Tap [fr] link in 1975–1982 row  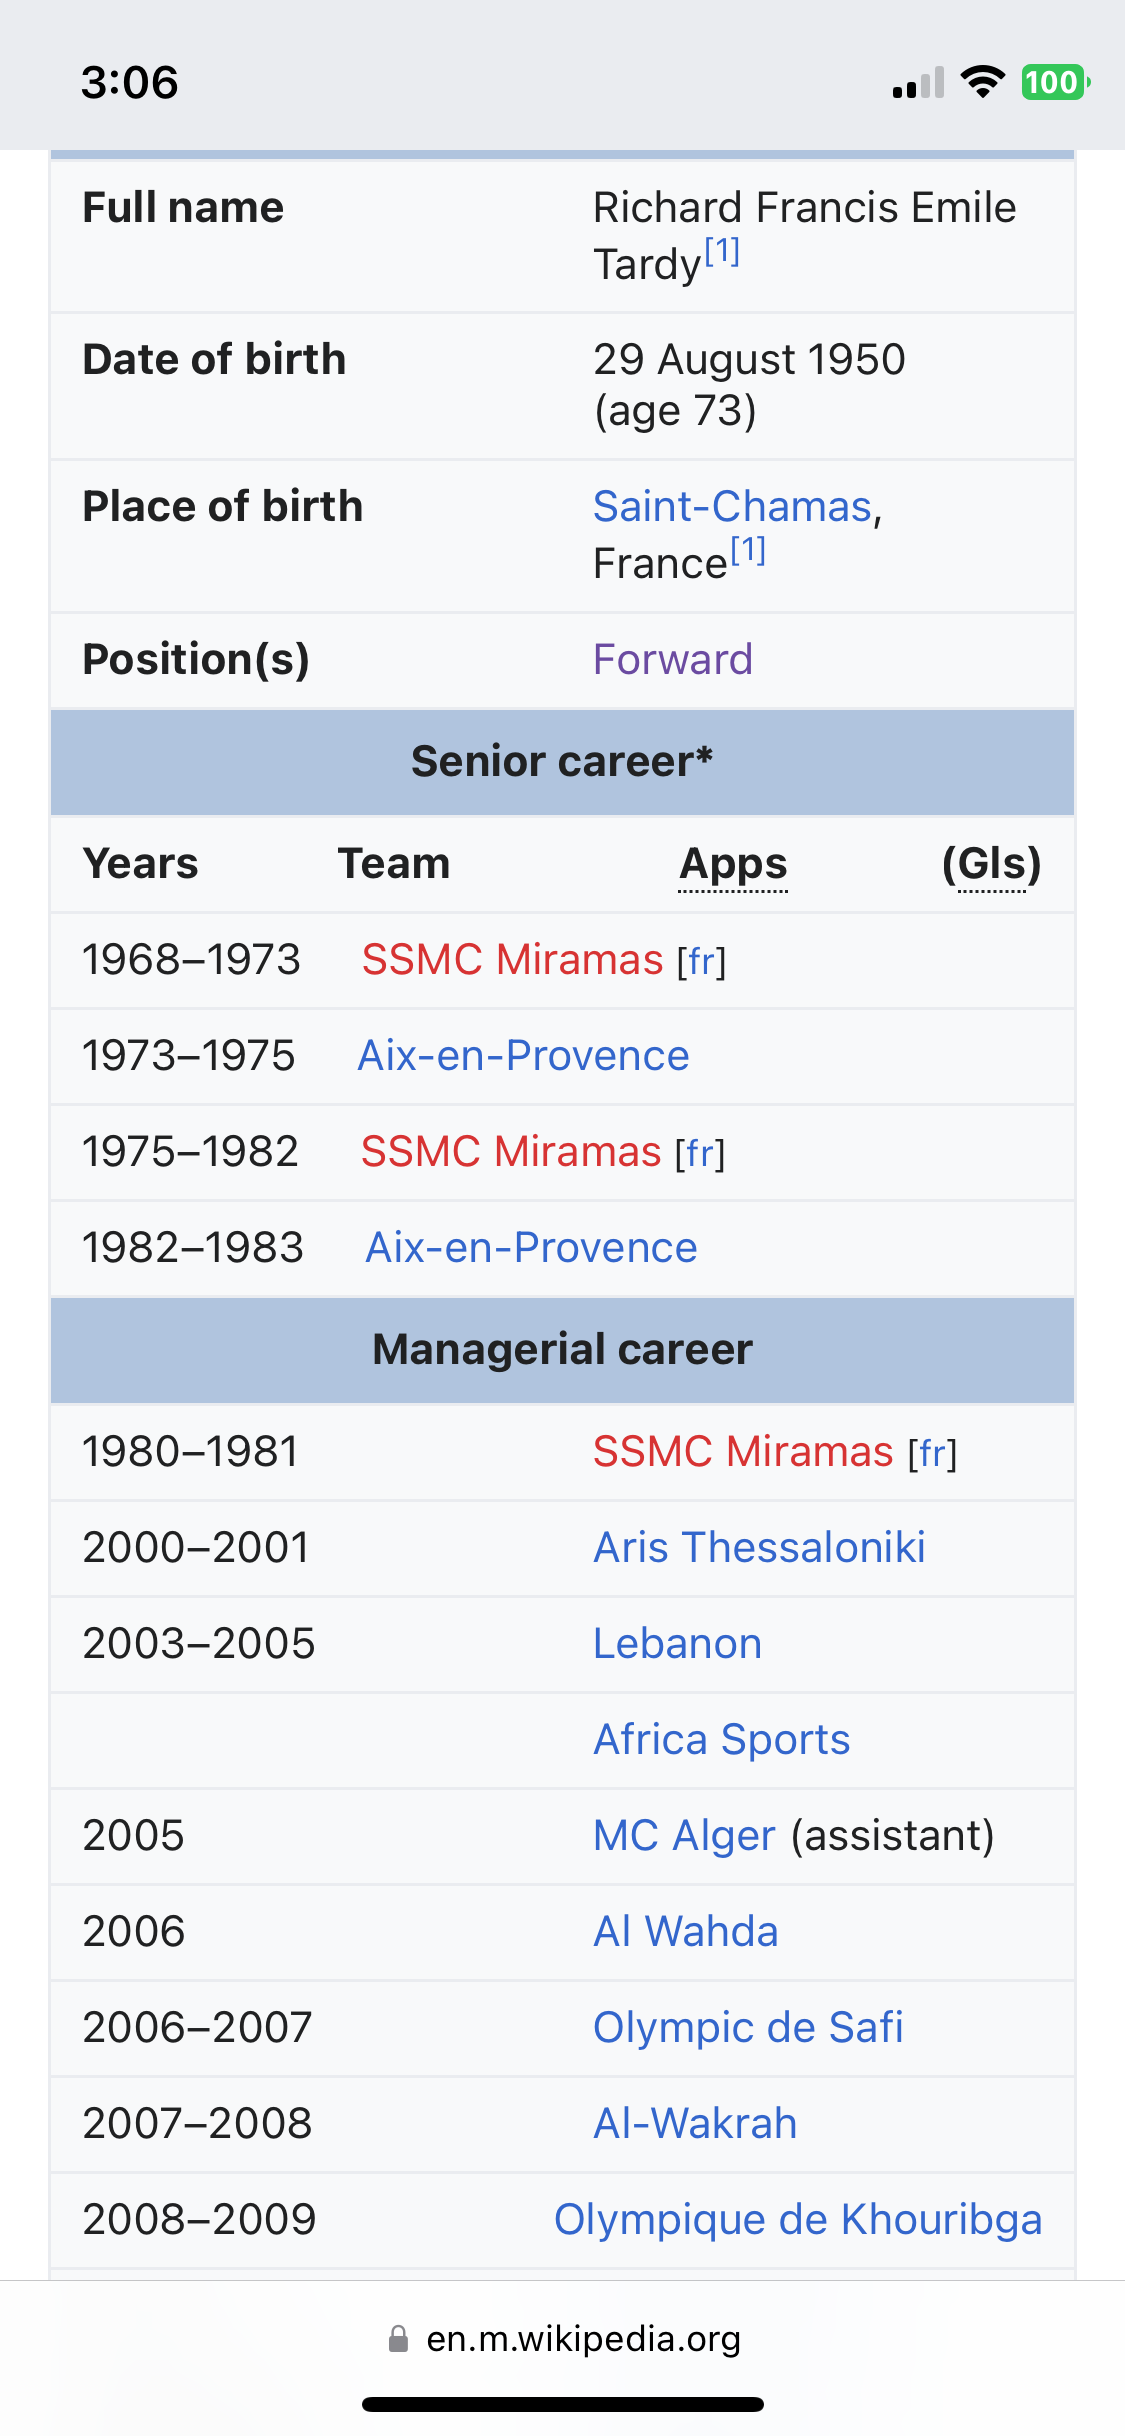tap(700, 1153)
